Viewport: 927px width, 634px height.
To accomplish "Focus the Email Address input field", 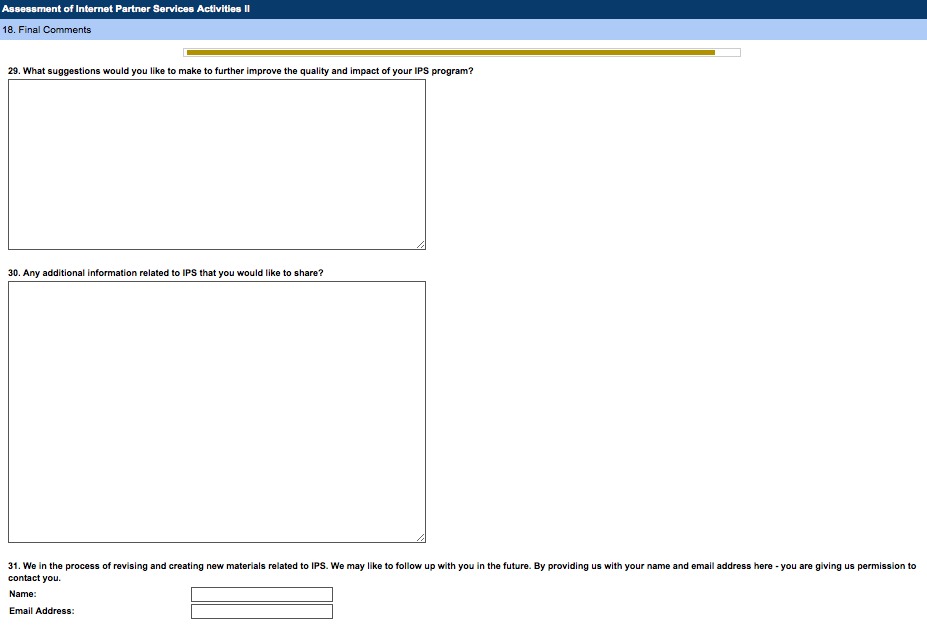I will pos(262,612).
